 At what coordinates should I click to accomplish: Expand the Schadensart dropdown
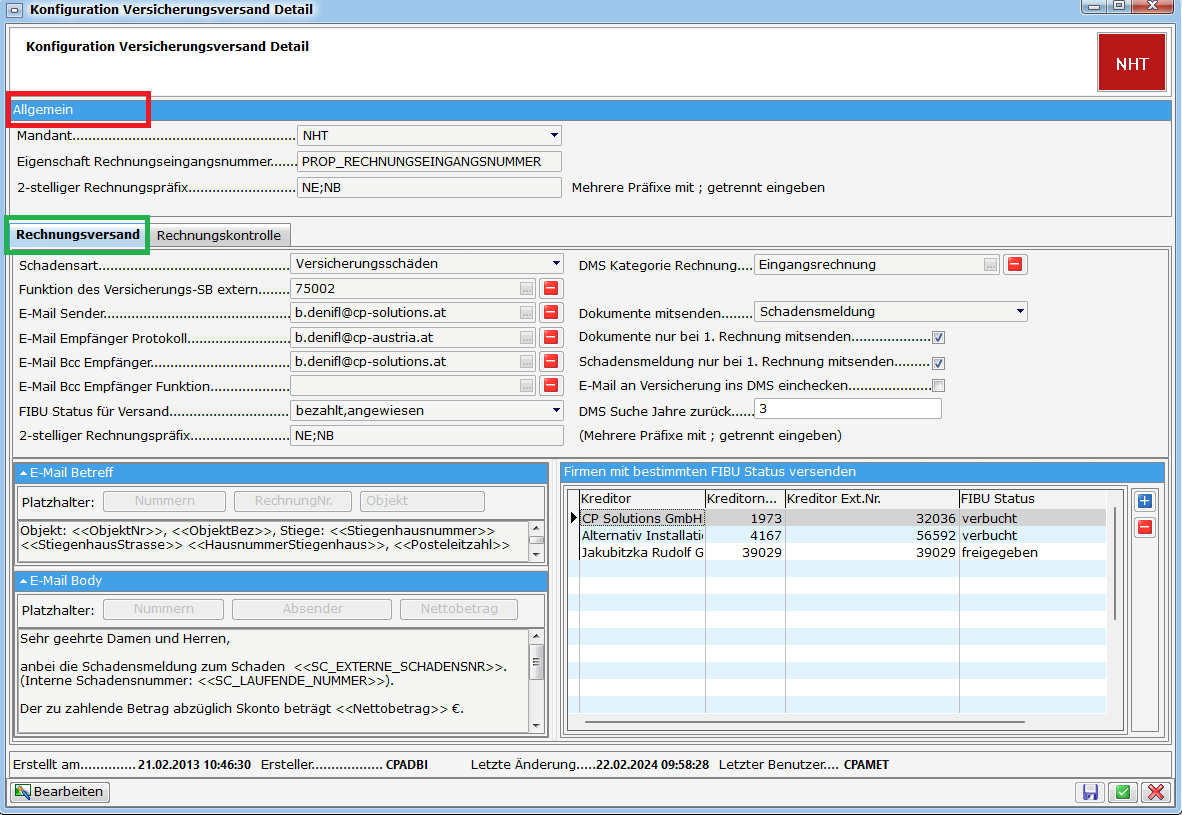(555, 264)
